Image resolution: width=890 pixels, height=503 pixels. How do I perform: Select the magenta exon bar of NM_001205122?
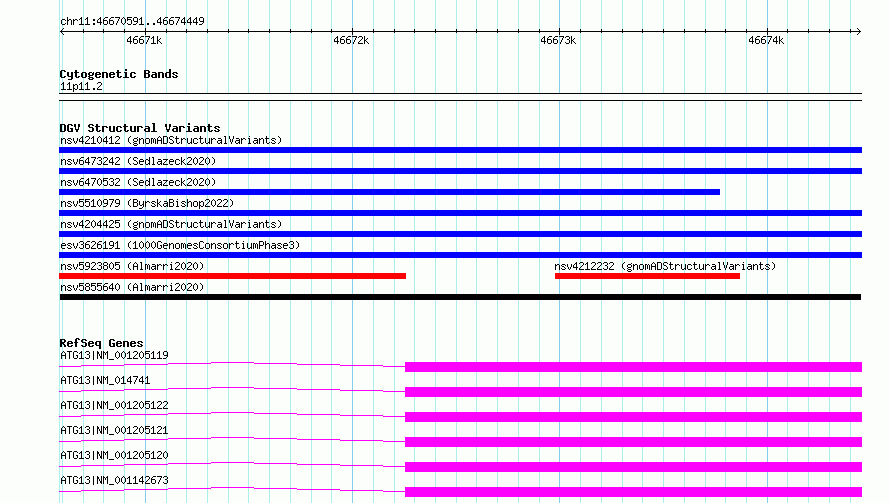click(633, 417)
